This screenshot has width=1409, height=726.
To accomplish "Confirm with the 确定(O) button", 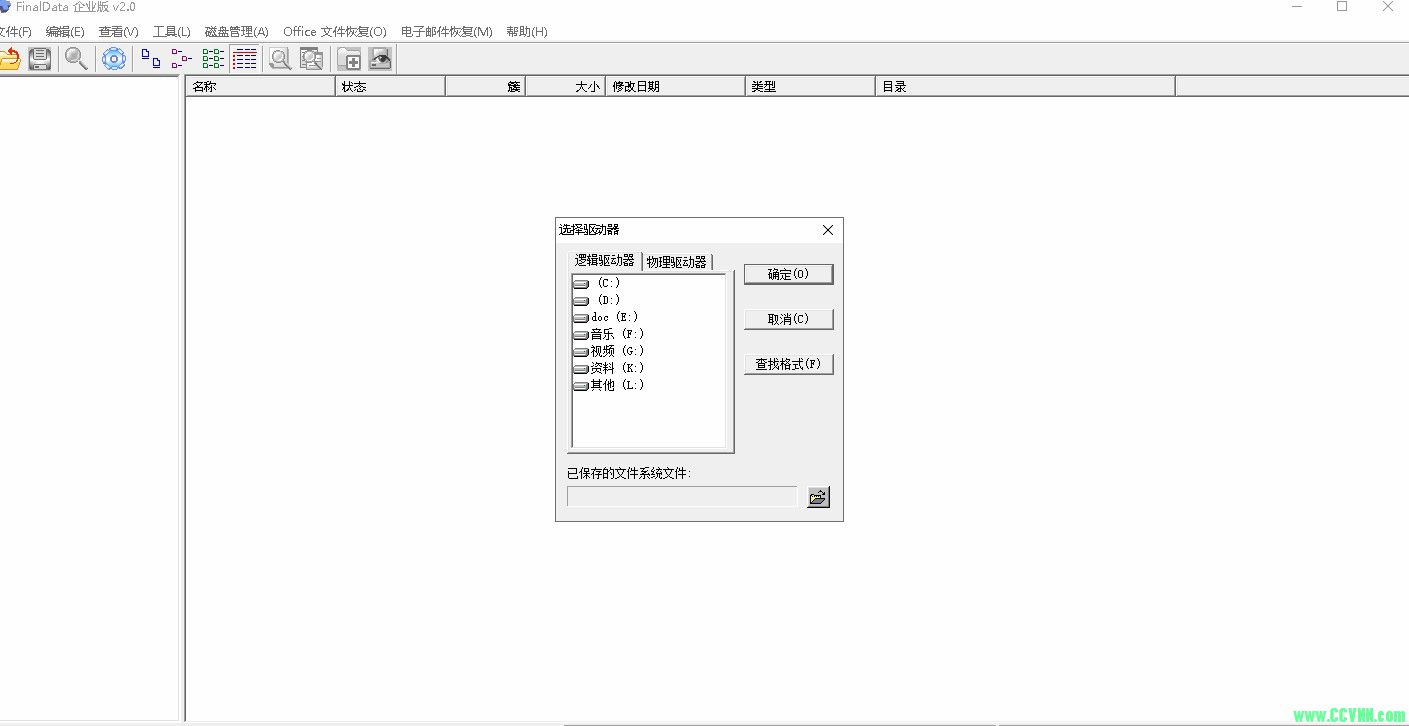I will point(788,274).
